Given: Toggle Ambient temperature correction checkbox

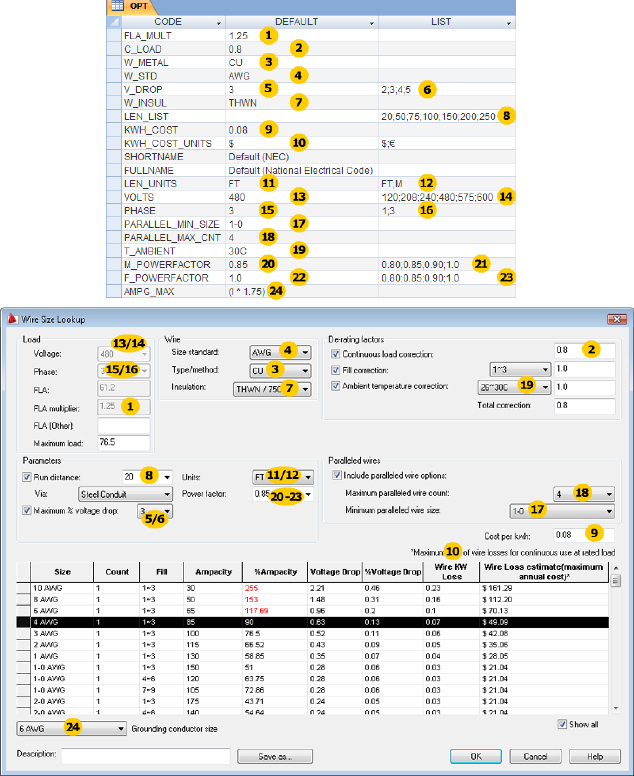Looking at the screenshot, I should 336,386.
